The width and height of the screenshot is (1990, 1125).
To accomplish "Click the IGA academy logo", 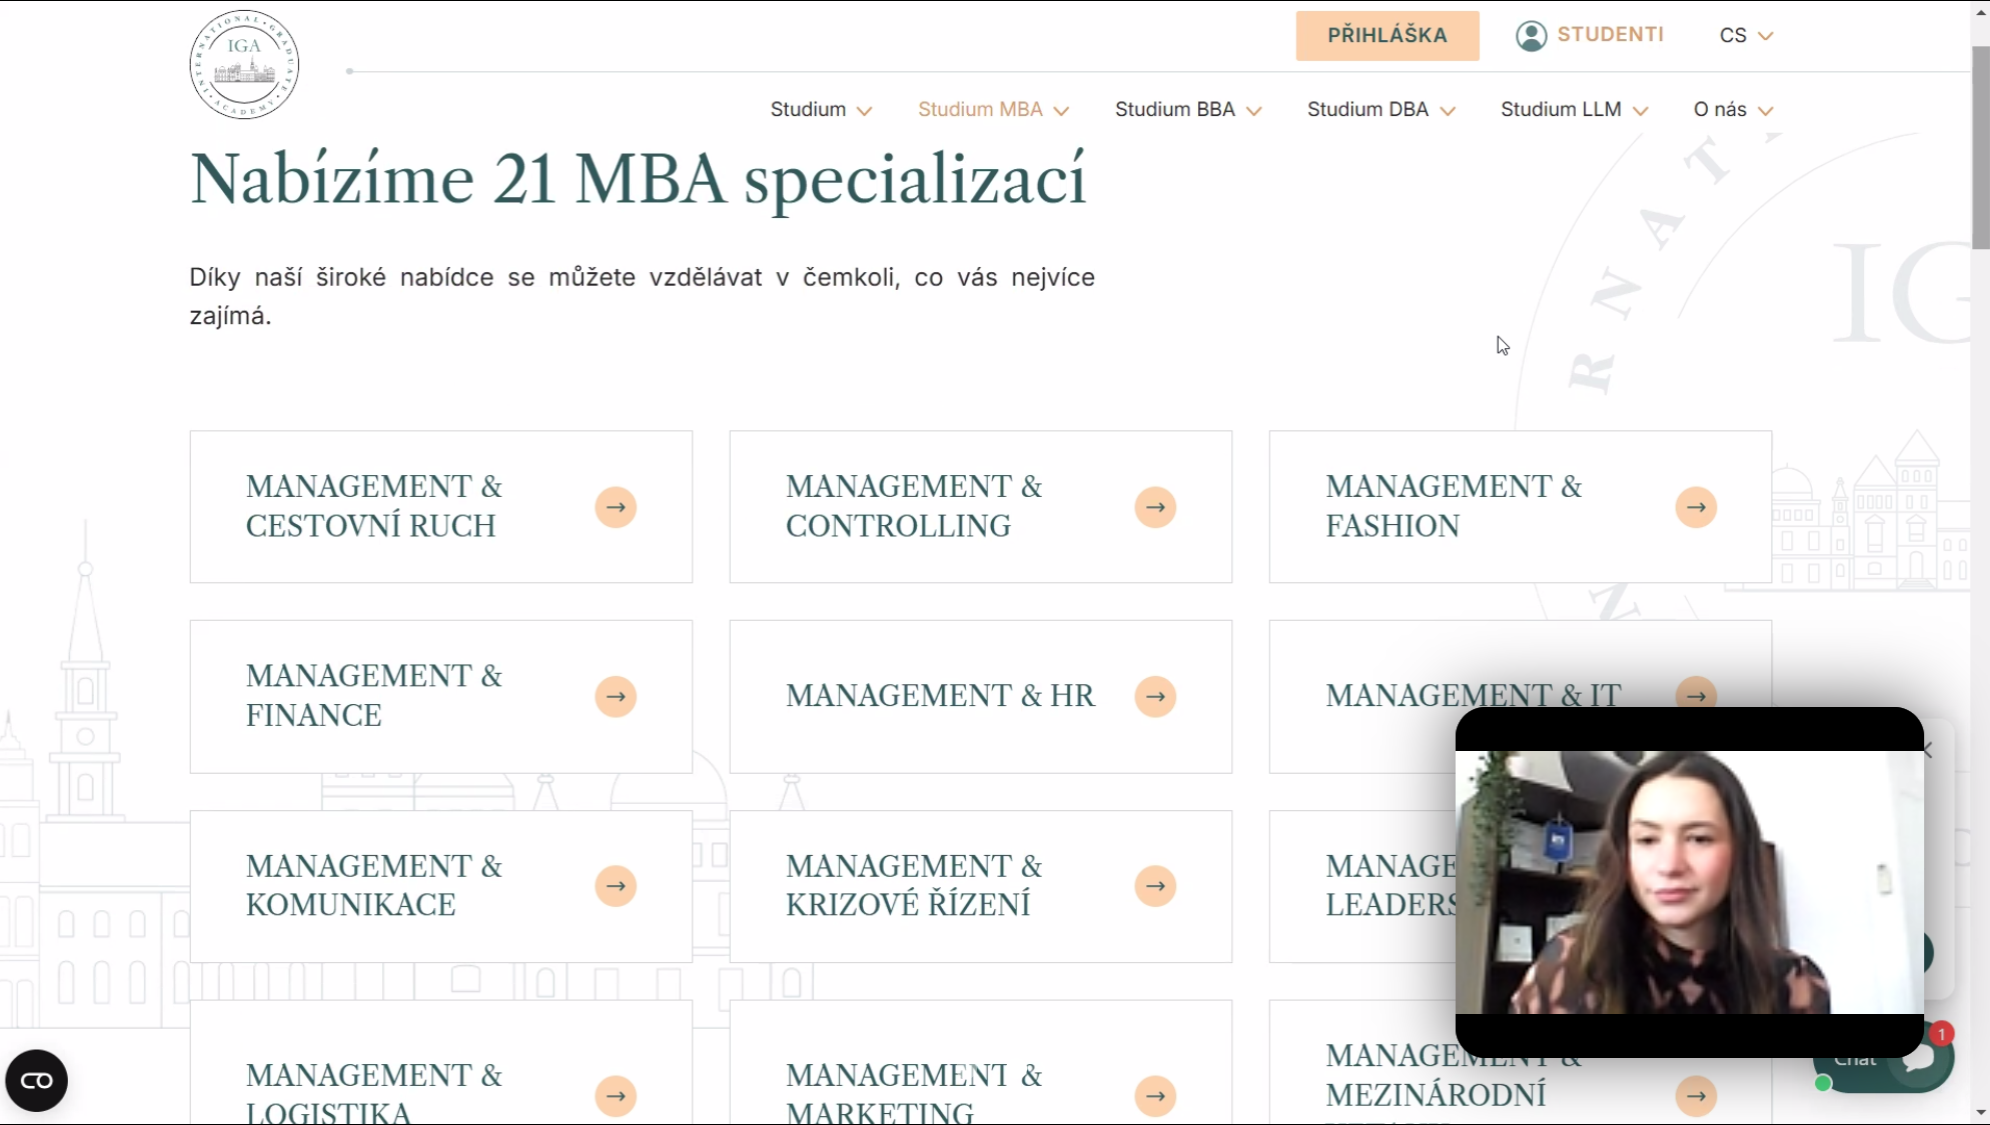I will [x=244, y=65].
